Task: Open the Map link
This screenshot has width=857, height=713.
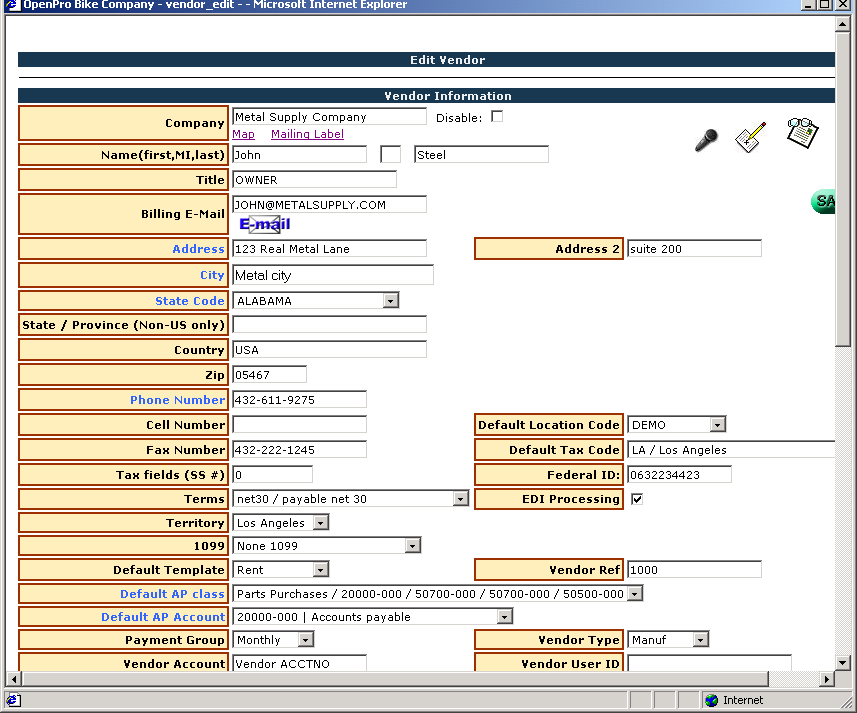Action: point(243,134)
